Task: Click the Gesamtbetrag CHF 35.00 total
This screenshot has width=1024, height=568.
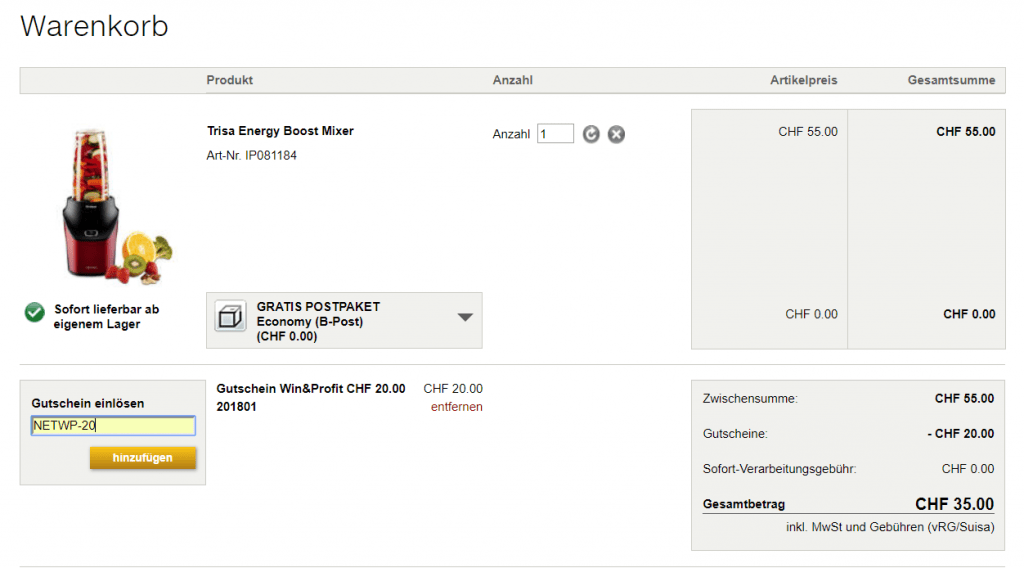Action: pos(953,504)
